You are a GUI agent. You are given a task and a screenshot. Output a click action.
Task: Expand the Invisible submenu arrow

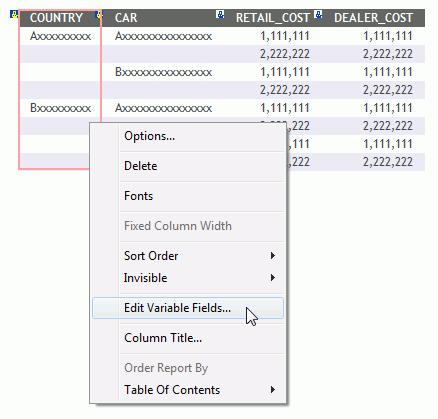(x=273, y=277)
